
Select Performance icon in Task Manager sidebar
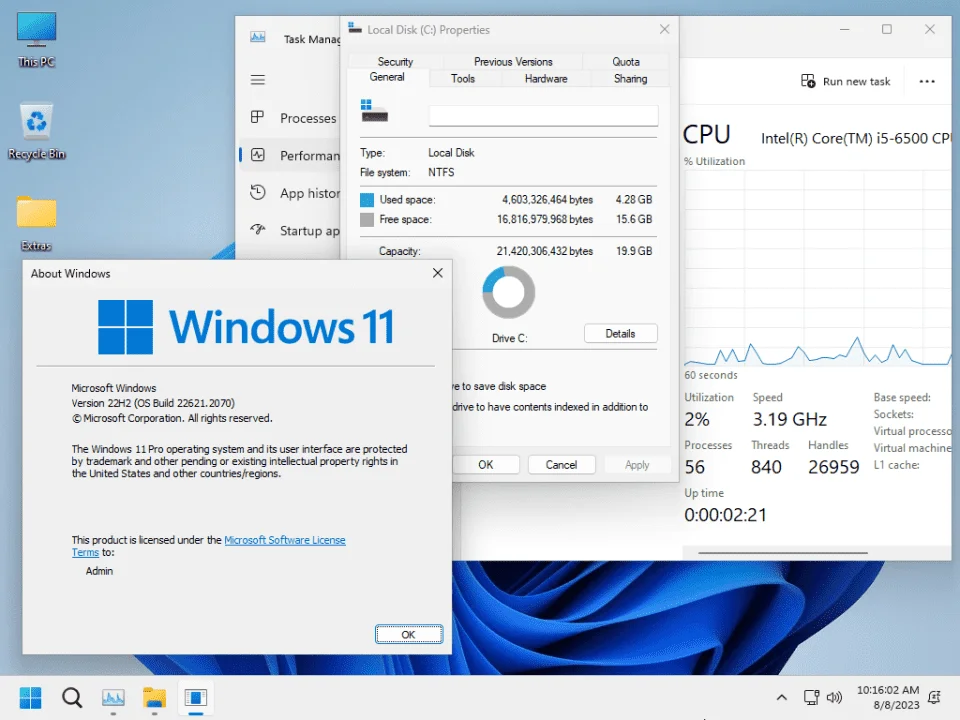click(258, 155)
